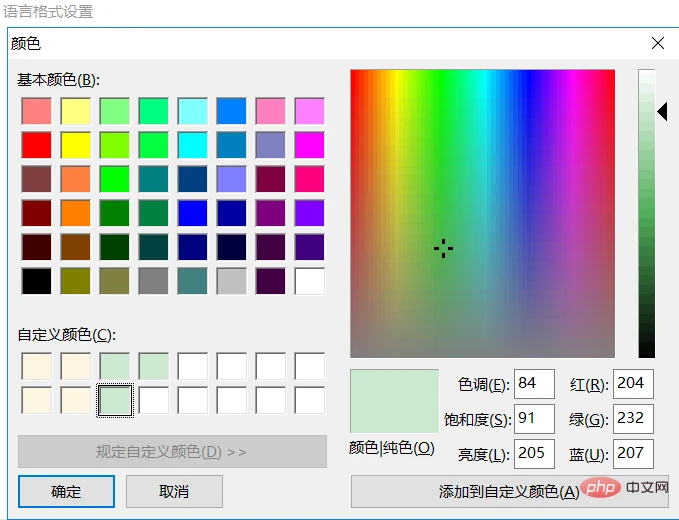Select the white basic color swatch
This screenshot has width=679, height=520.
click(x=309, y=281)
